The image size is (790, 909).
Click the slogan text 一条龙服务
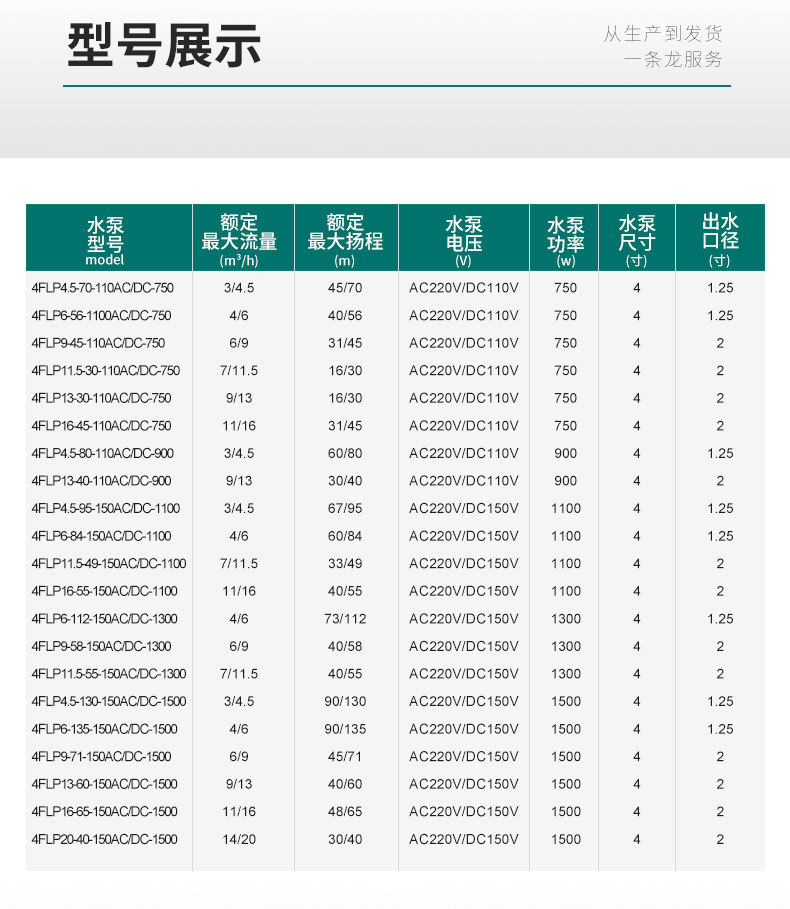[673, 60]
